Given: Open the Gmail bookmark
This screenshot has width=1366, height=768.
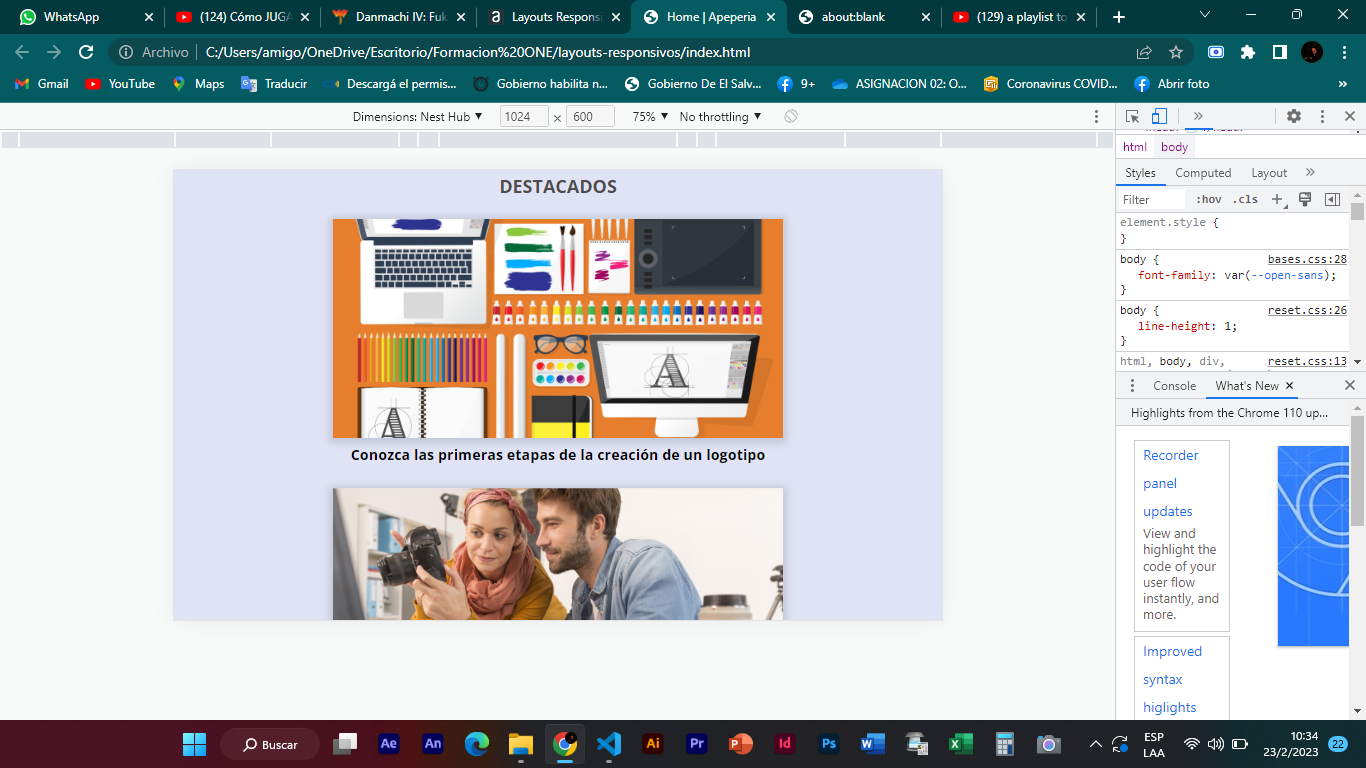Looking at the screenshot, I should tap(42, 84).
